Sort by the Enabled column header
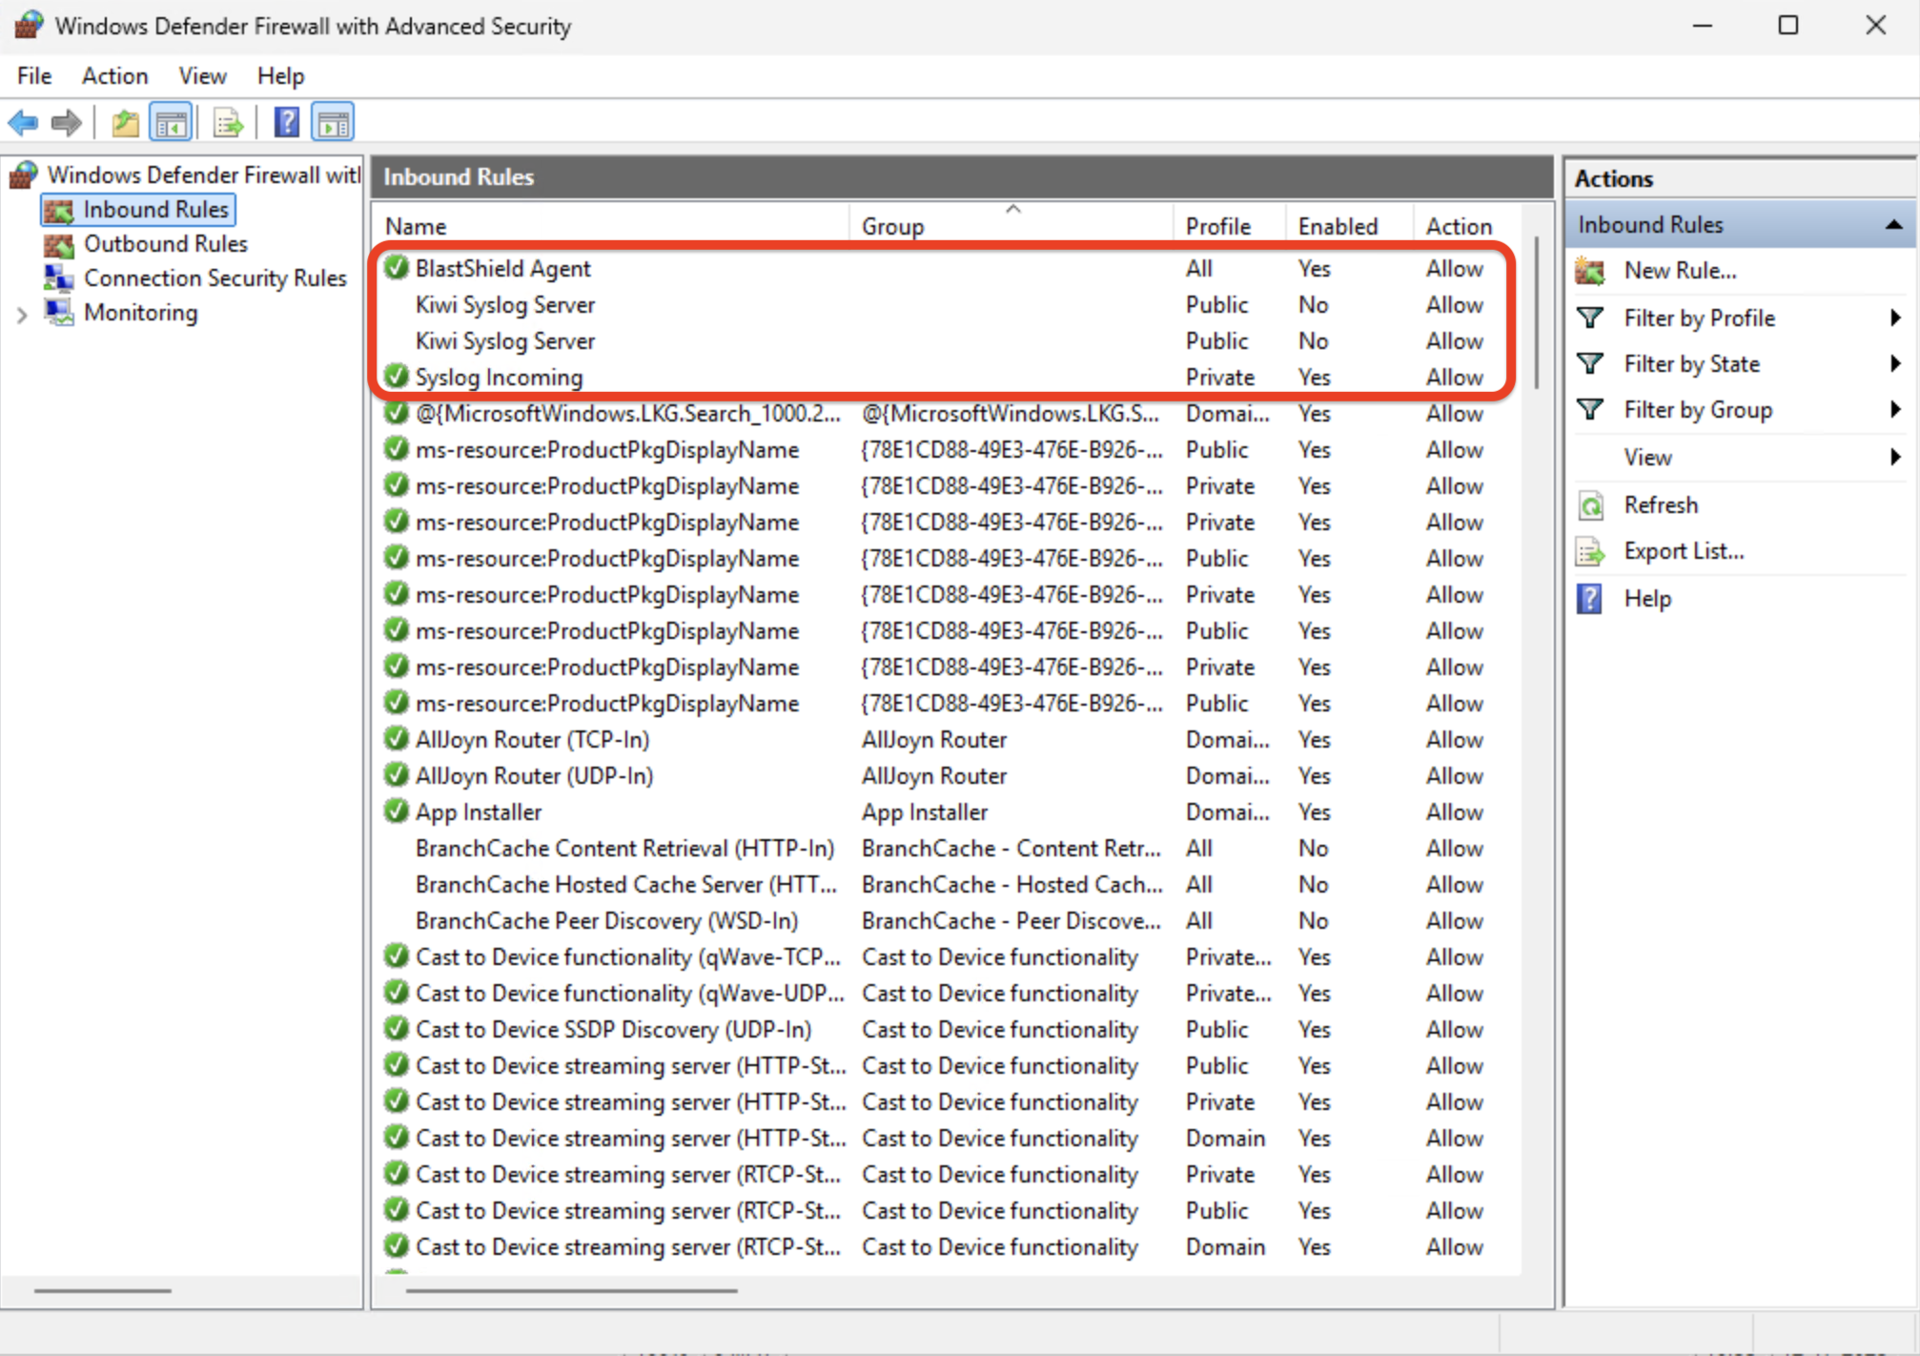Image resolution: width=1920 pixels, height=1356 pixels. click(x=1349, y=226)
